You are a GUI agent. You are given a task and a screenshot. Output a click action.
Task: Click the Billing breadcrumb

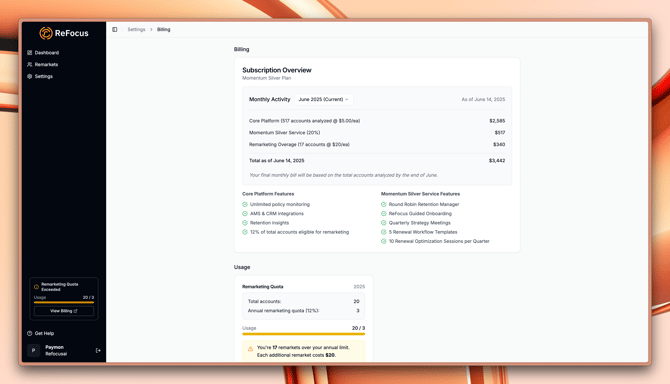click(x=164, y=29)
